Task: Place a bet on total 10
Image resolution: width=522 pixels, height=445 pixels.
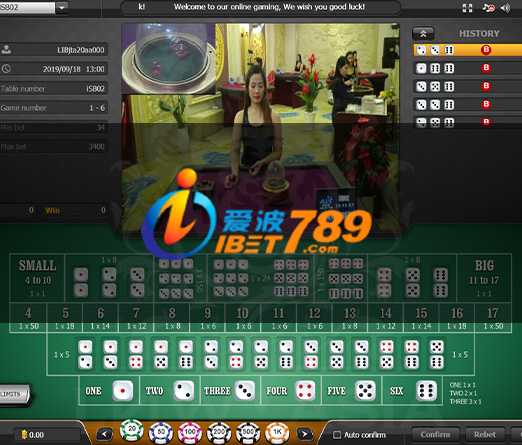Action: click(x=243, y=318)
